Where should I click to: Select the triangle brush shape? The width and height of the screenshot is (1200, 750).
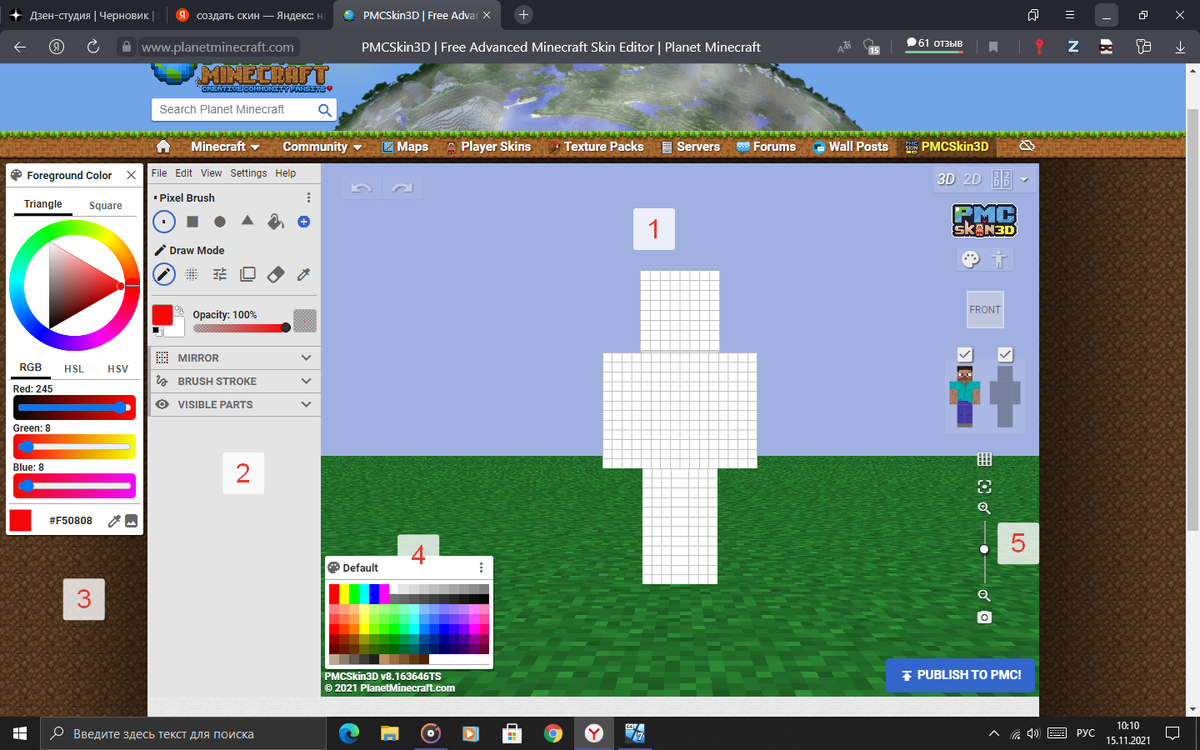point(248,221)
